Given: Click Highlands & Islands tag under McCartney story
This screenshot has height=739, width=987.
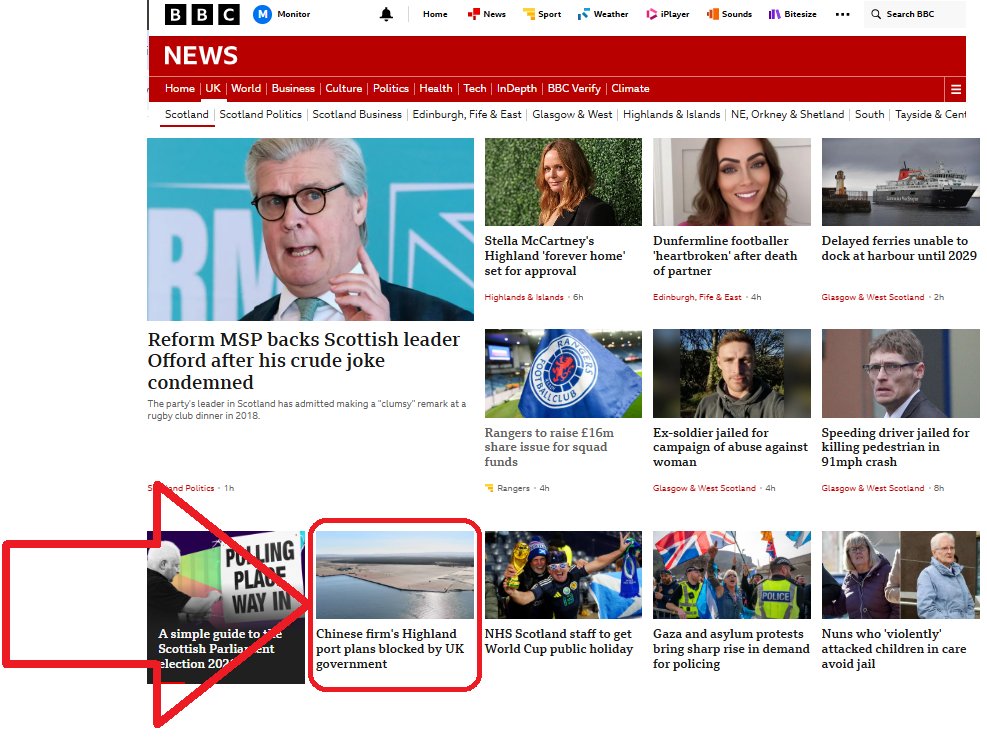Looking at the screenshot, I should coord(524,297).
